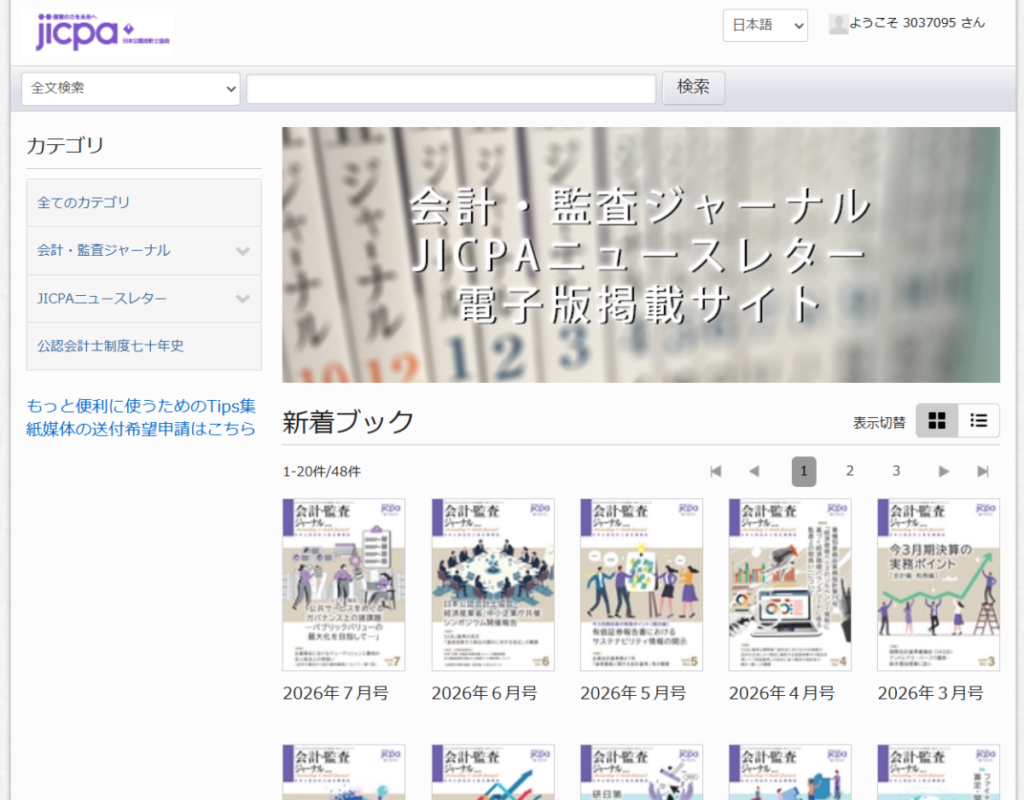Screen dimensions: 1024x800
Task: Select 全てのカテゴリ in sidebar
Action: click(144, 202)
